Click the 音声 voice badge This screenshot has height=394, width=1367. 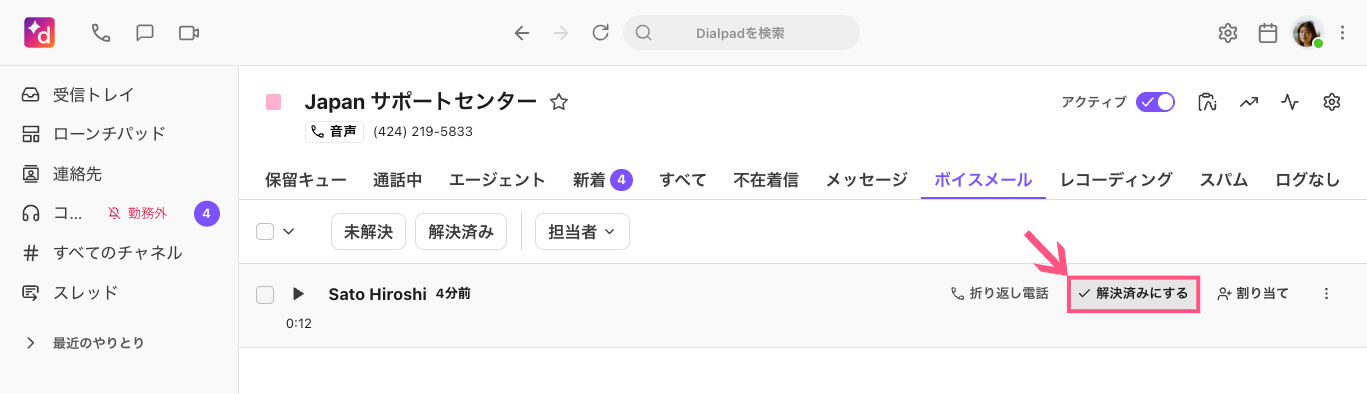(335, 131)
